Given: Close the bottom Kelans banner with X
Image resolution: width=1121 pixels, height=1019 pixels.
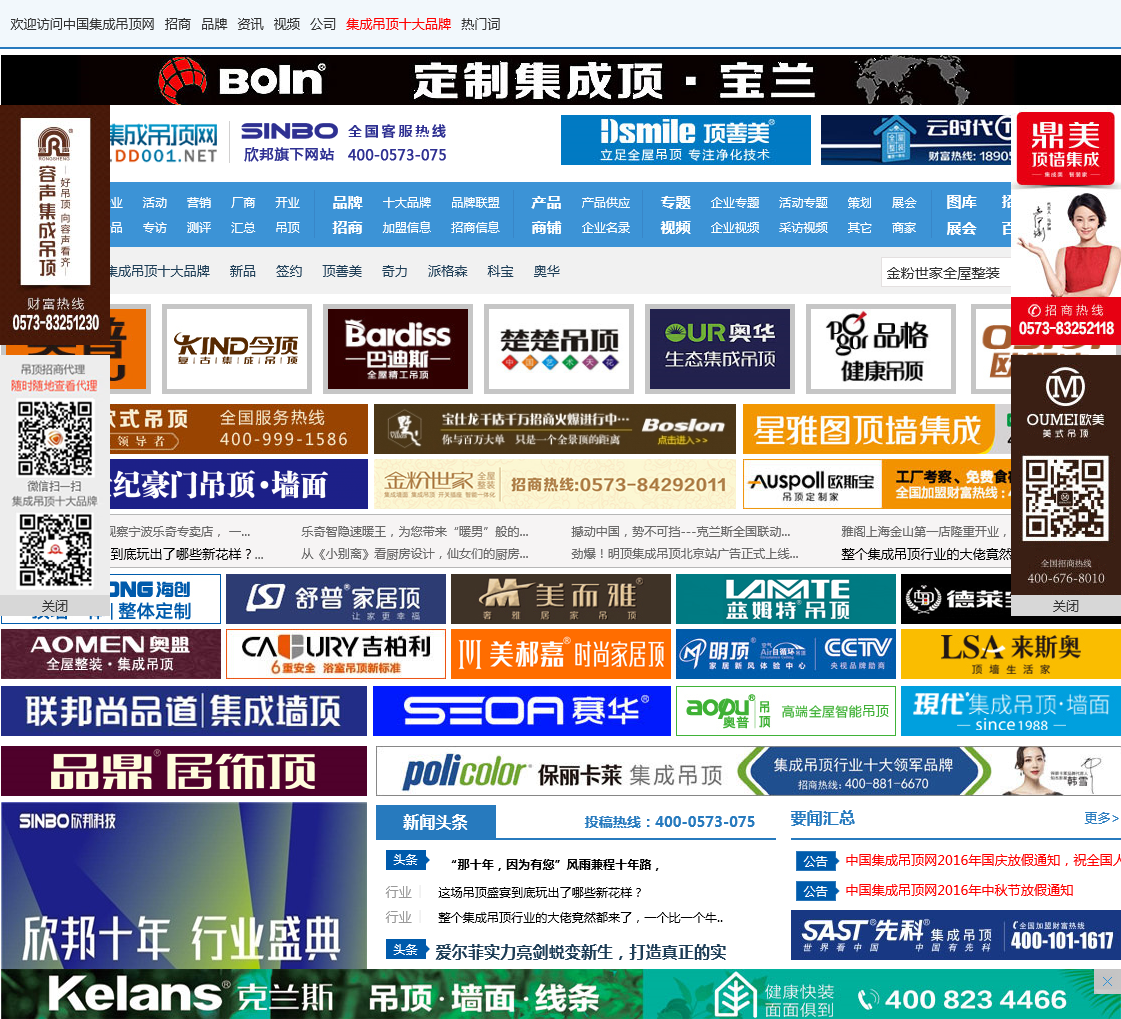Looking at the screenshot, I should click(x=1107, y=982).
